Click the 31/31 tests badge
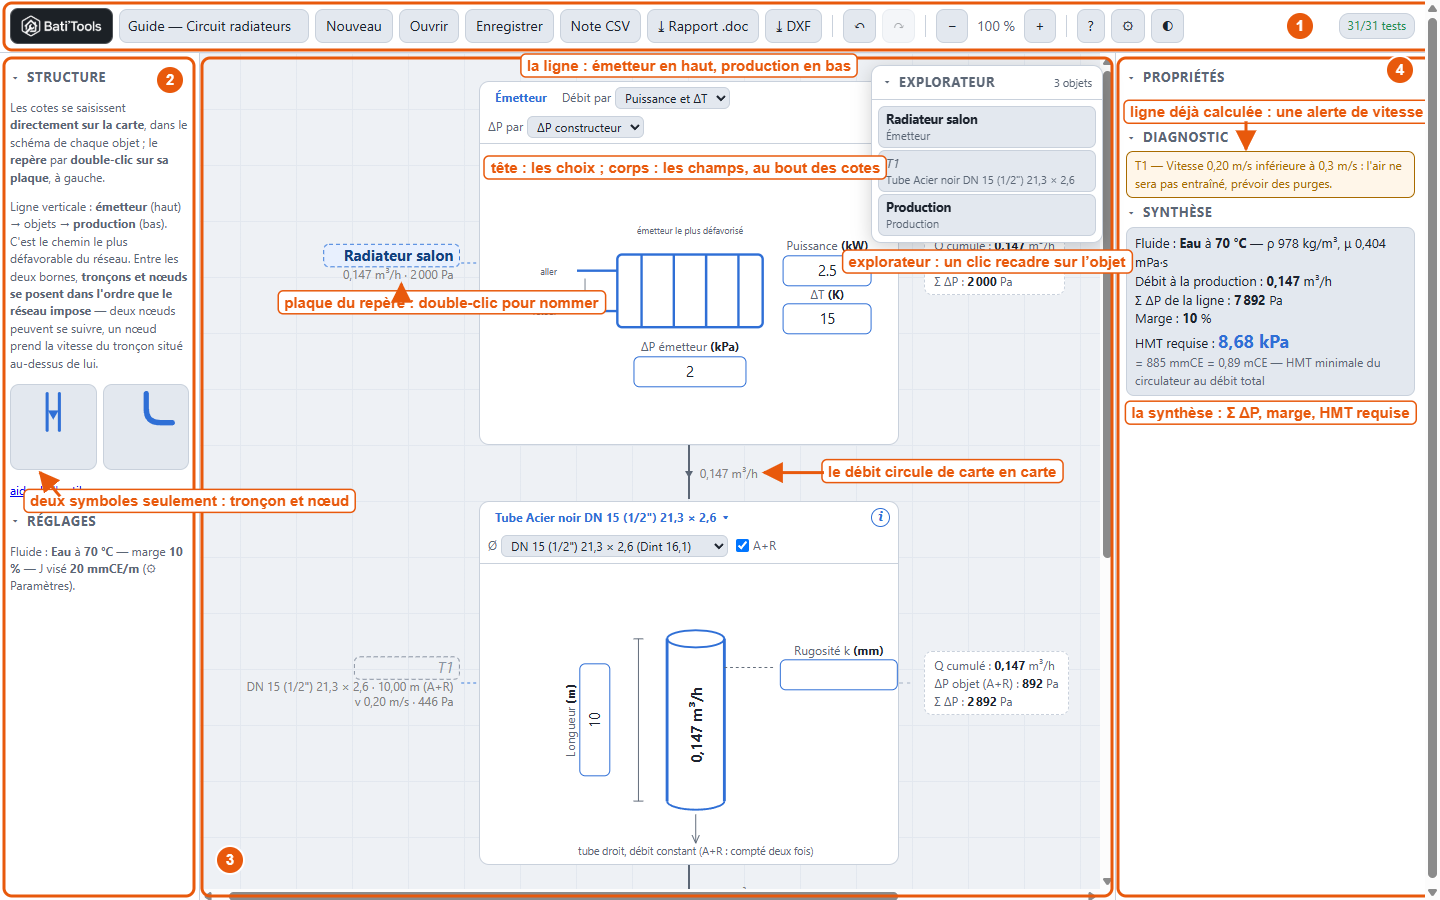This screenshot has width=1440, height=900. pyautogui.click(x=1376, y=26)
